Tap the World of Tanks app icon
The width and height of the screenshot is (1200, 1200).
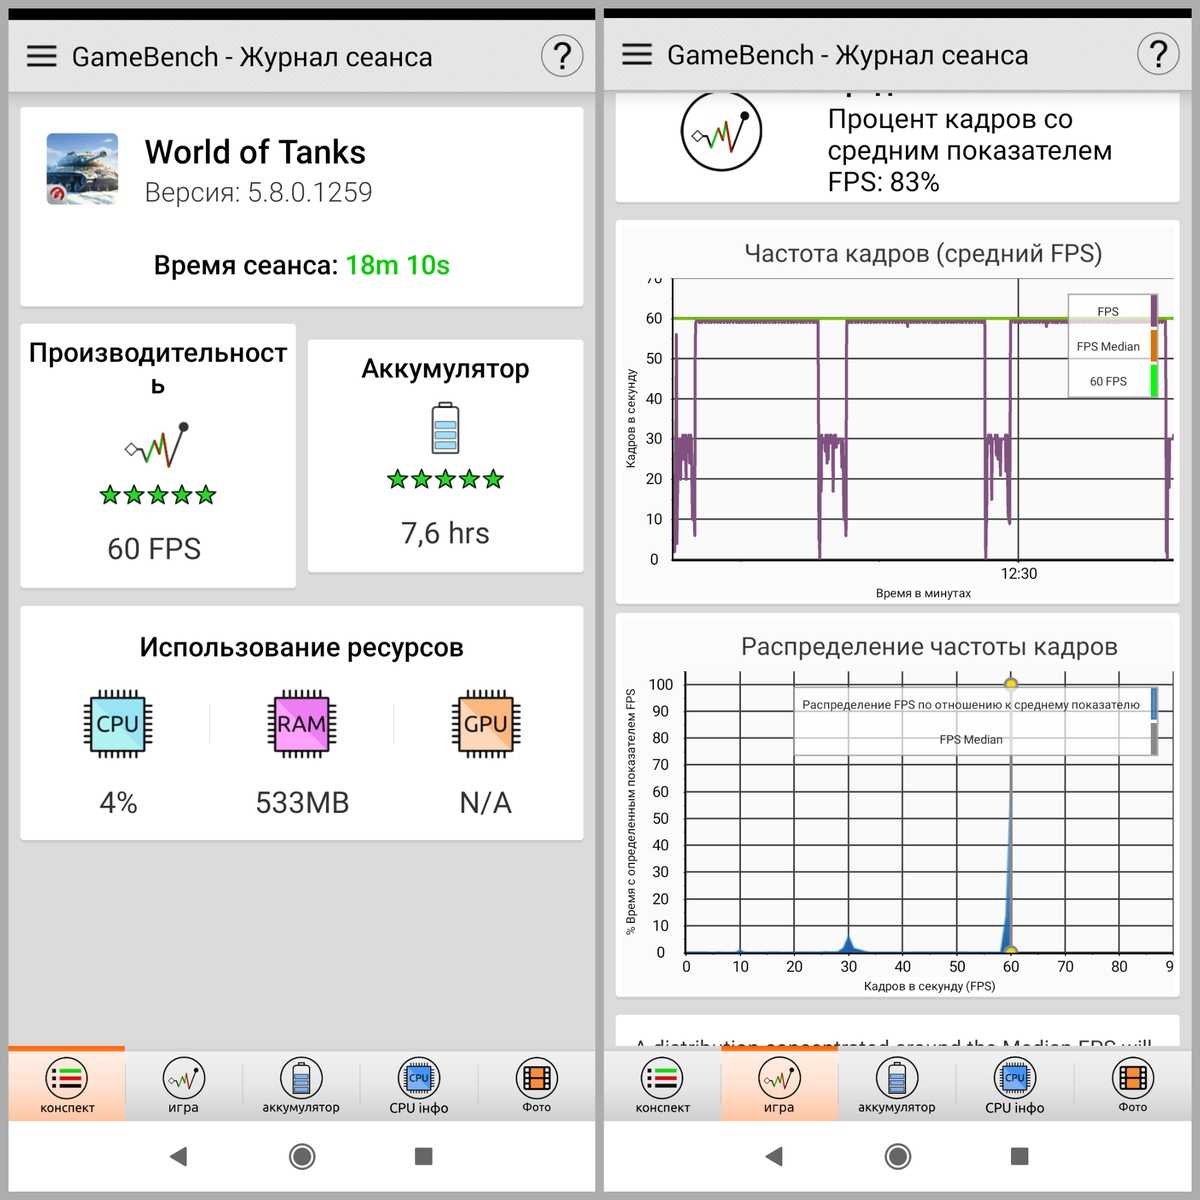[x=82, y=169]
